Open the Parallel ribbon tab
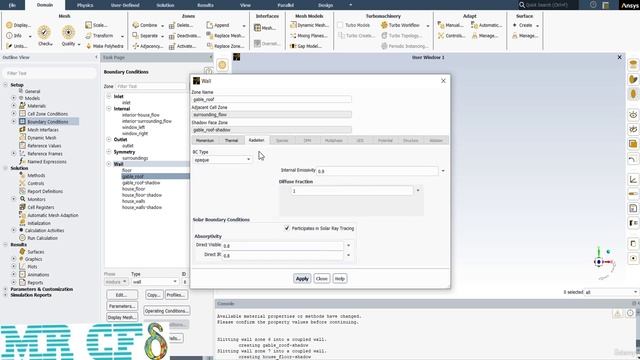 tap(285, 5)
